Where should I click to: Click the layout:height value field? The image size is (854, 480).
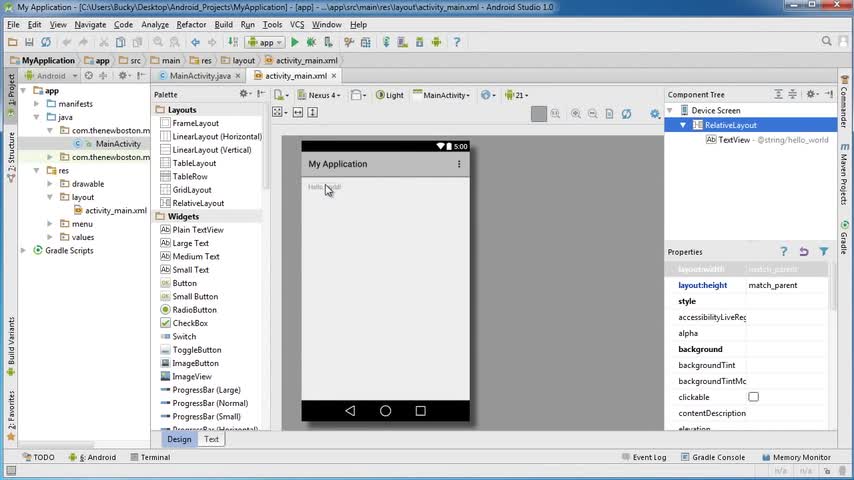785,285
